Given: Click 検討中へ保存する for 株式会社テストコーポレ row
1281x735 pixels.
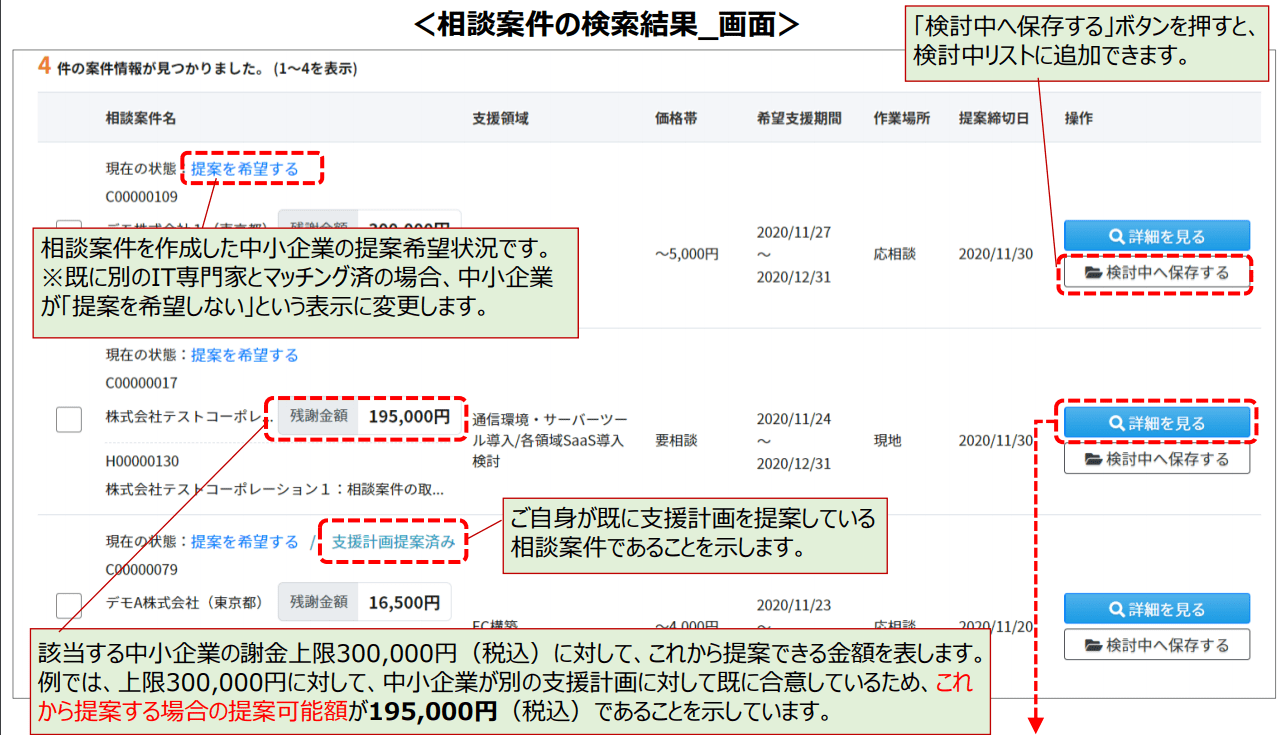Looking at the screenshot, I should click(1157, 459).
